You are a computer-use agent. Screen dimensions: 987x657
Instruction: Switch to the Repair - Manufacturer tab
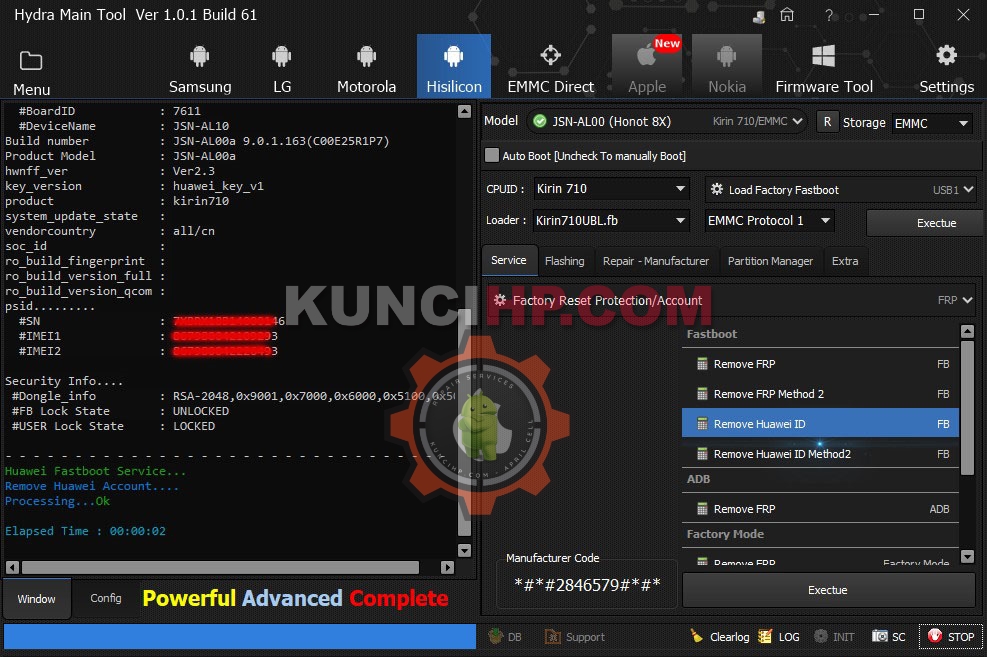(656, 261)
